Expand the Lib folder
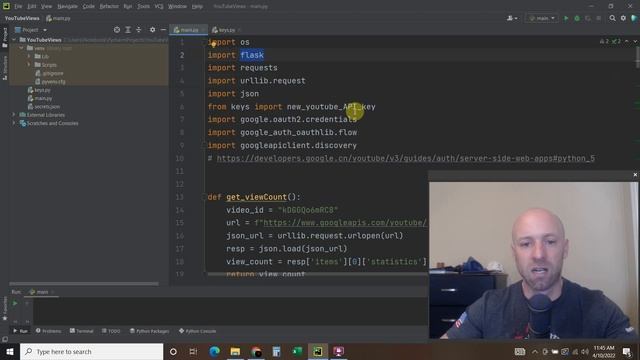The height and width of the screenshot is (360, 640). coord(29,56)
